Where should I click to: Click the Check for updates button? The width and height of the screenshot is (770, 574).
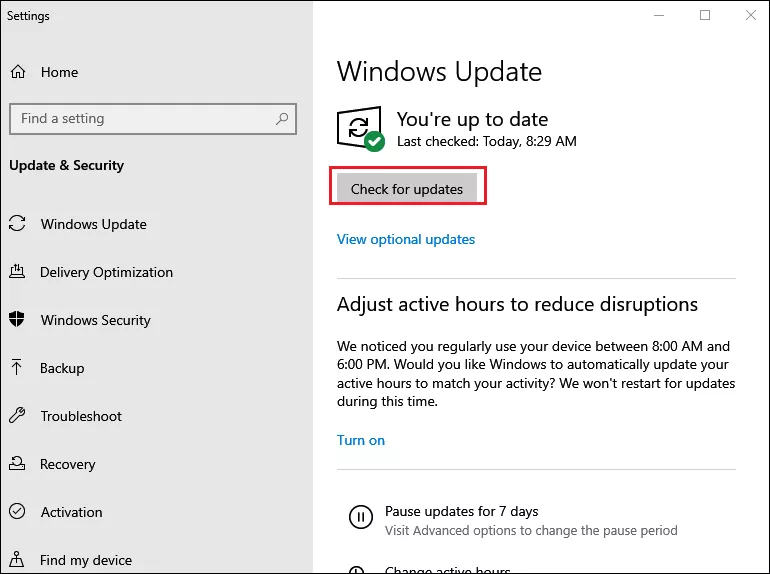[x=407, y=187]
